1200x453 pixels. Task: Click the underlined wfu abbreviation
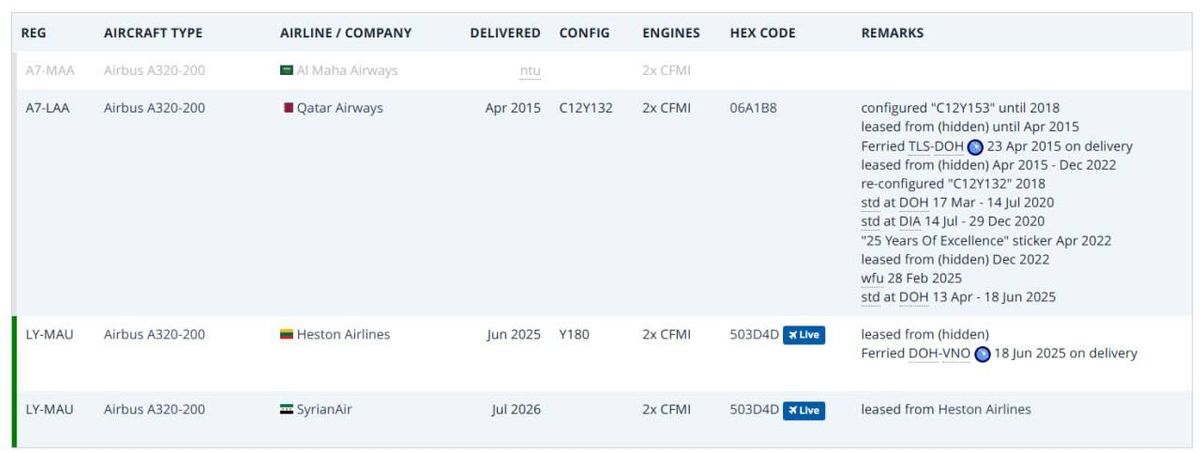pos(872,278)
